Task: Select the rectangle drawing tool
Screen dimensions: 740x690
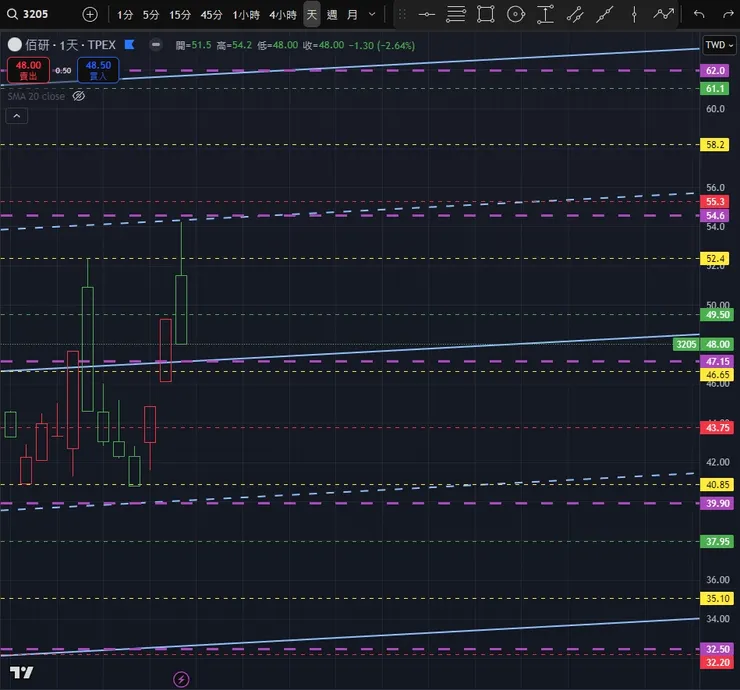Action: 485,15
